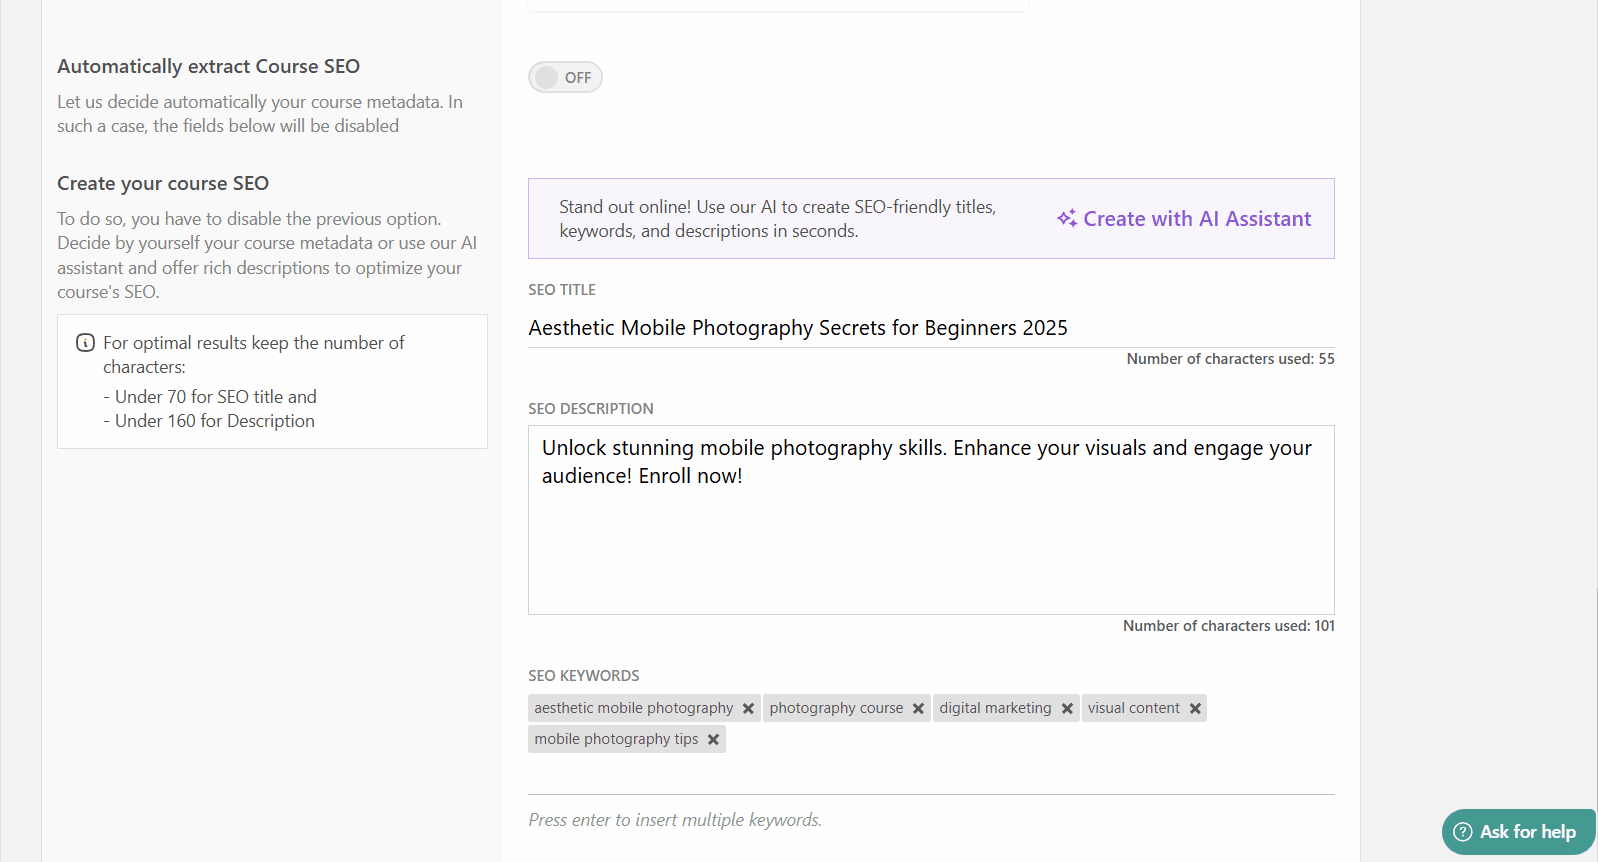The image size is (1598, 862).
Task: Click the 'SEO DESCRIPTION' label
Action: (x=591, y=409)
